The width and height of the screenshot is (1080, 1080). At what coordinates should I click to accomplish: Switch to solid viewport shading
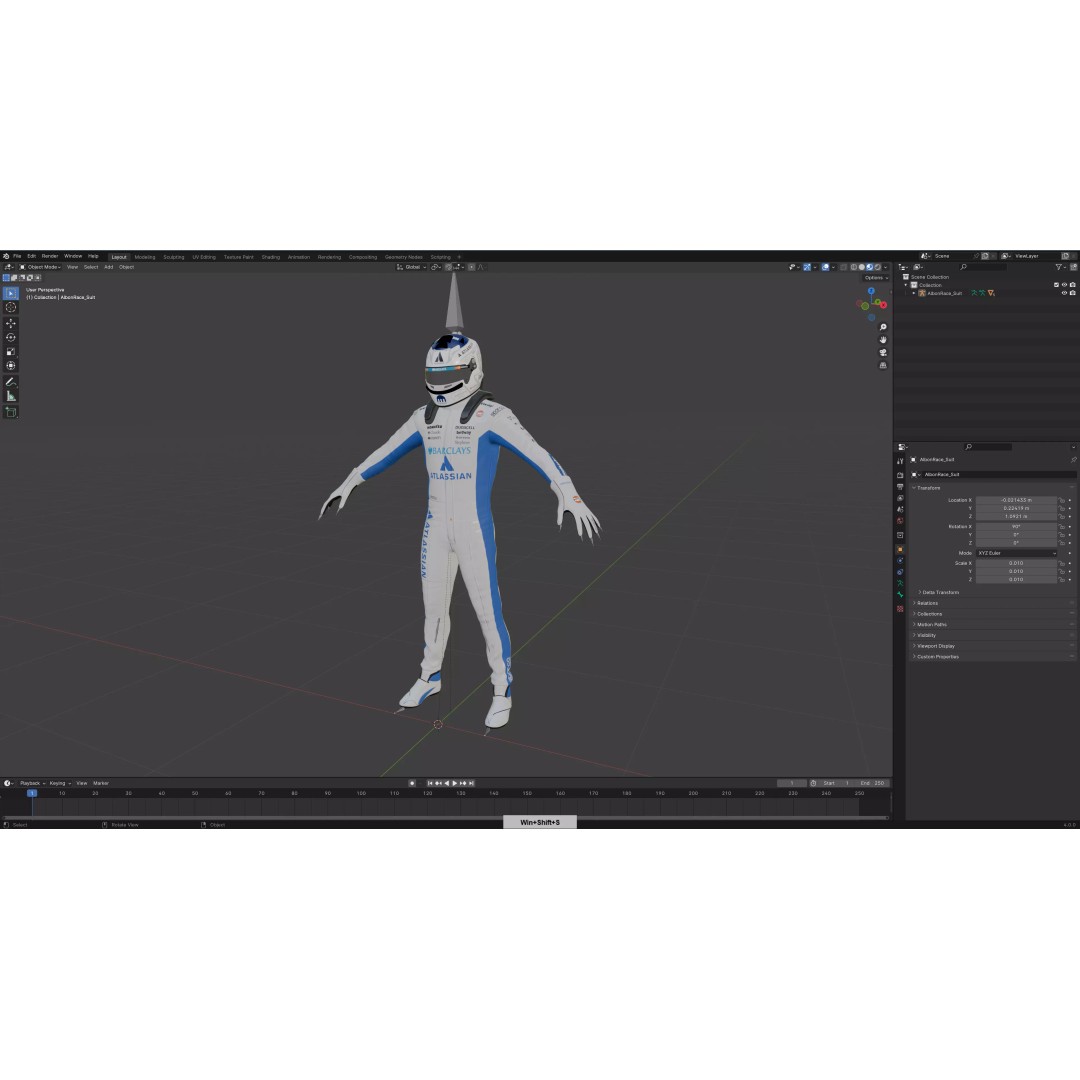pyautogui.click(x=862, y=267)
